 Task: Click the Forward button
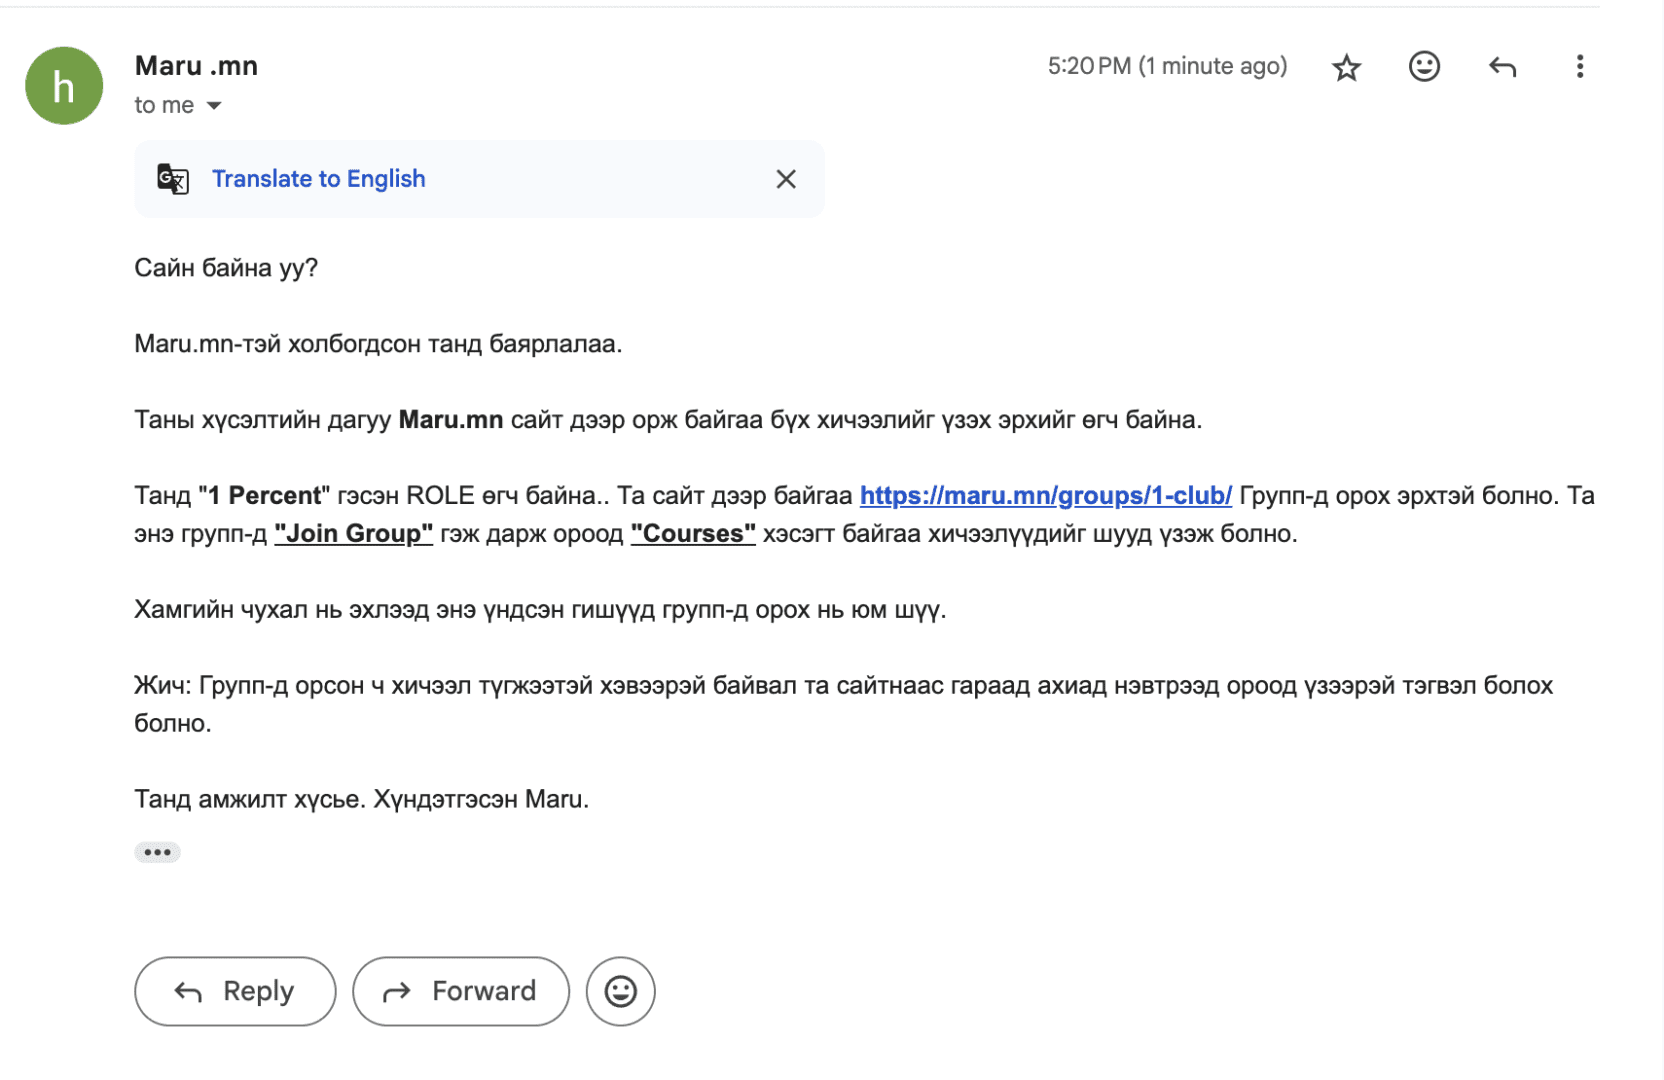(461, 991)
